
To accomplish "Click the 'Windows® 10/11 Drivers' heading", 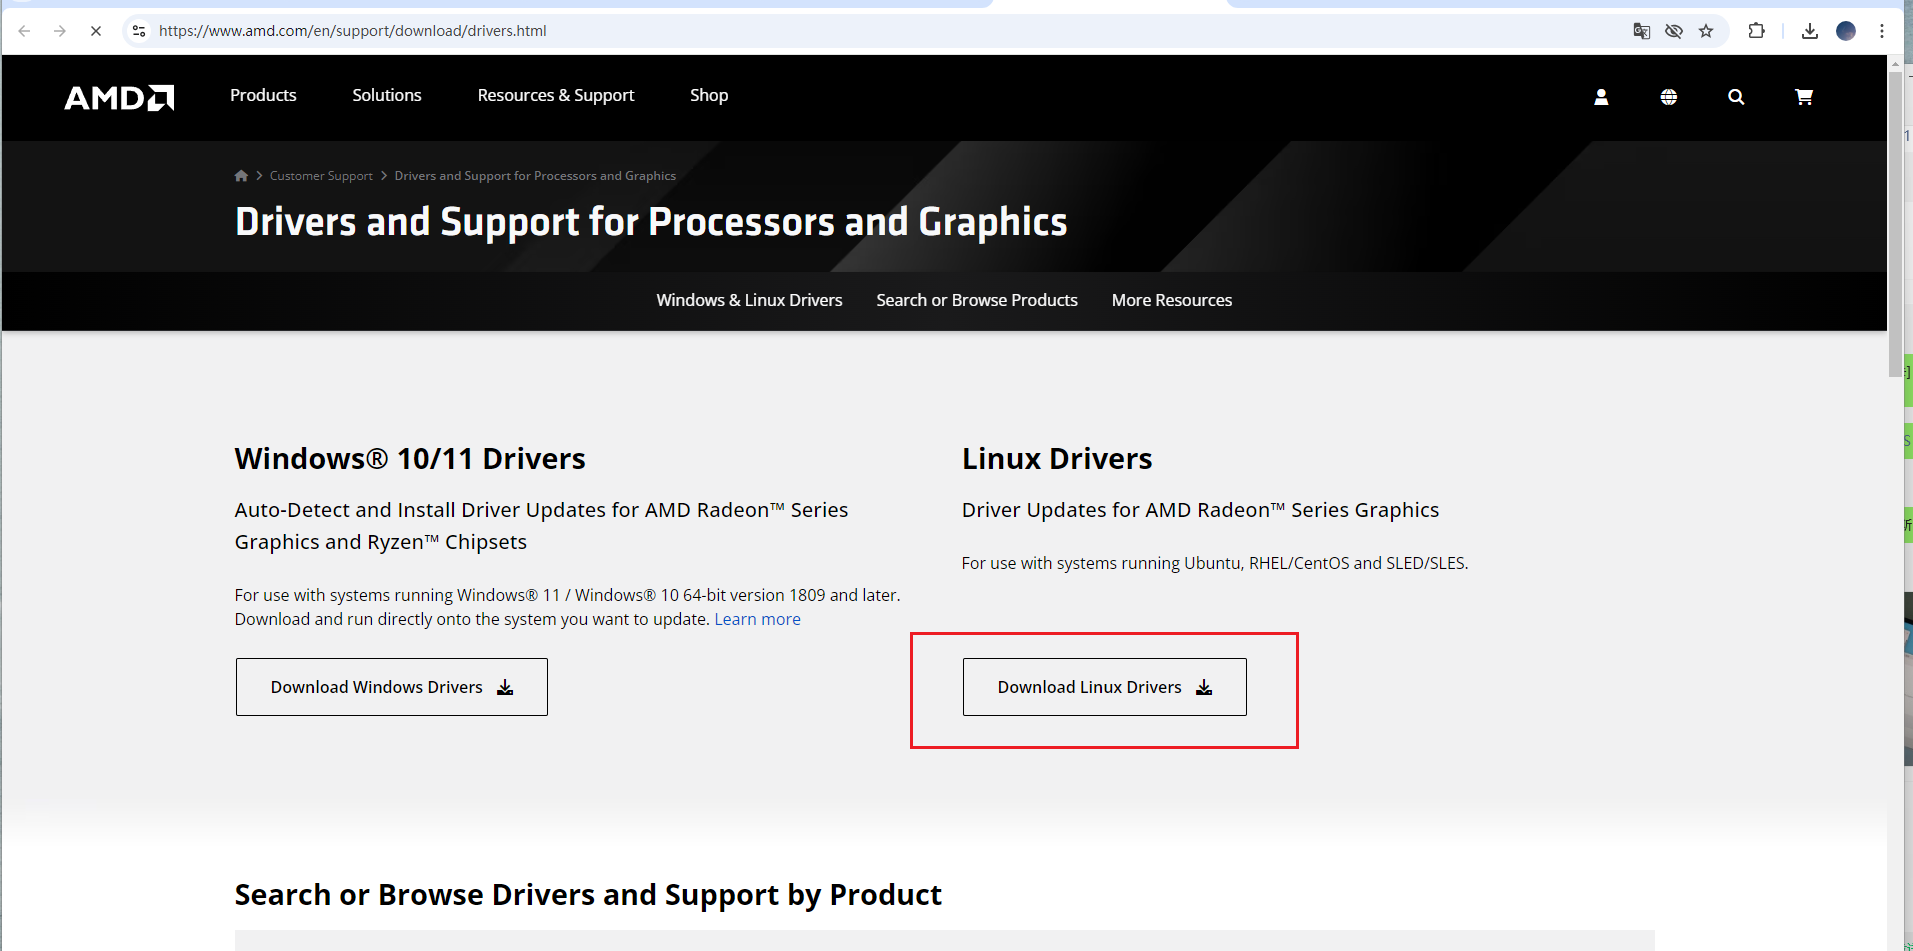I will point(410,458).
